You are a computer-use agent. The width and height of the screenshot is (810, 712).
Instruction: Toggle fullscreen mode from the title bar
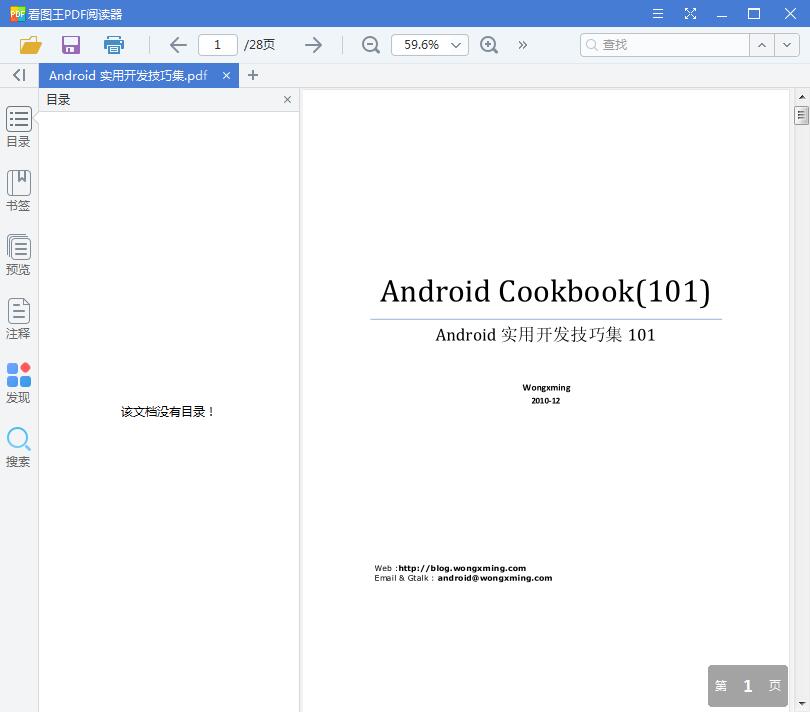click(690, 14)
